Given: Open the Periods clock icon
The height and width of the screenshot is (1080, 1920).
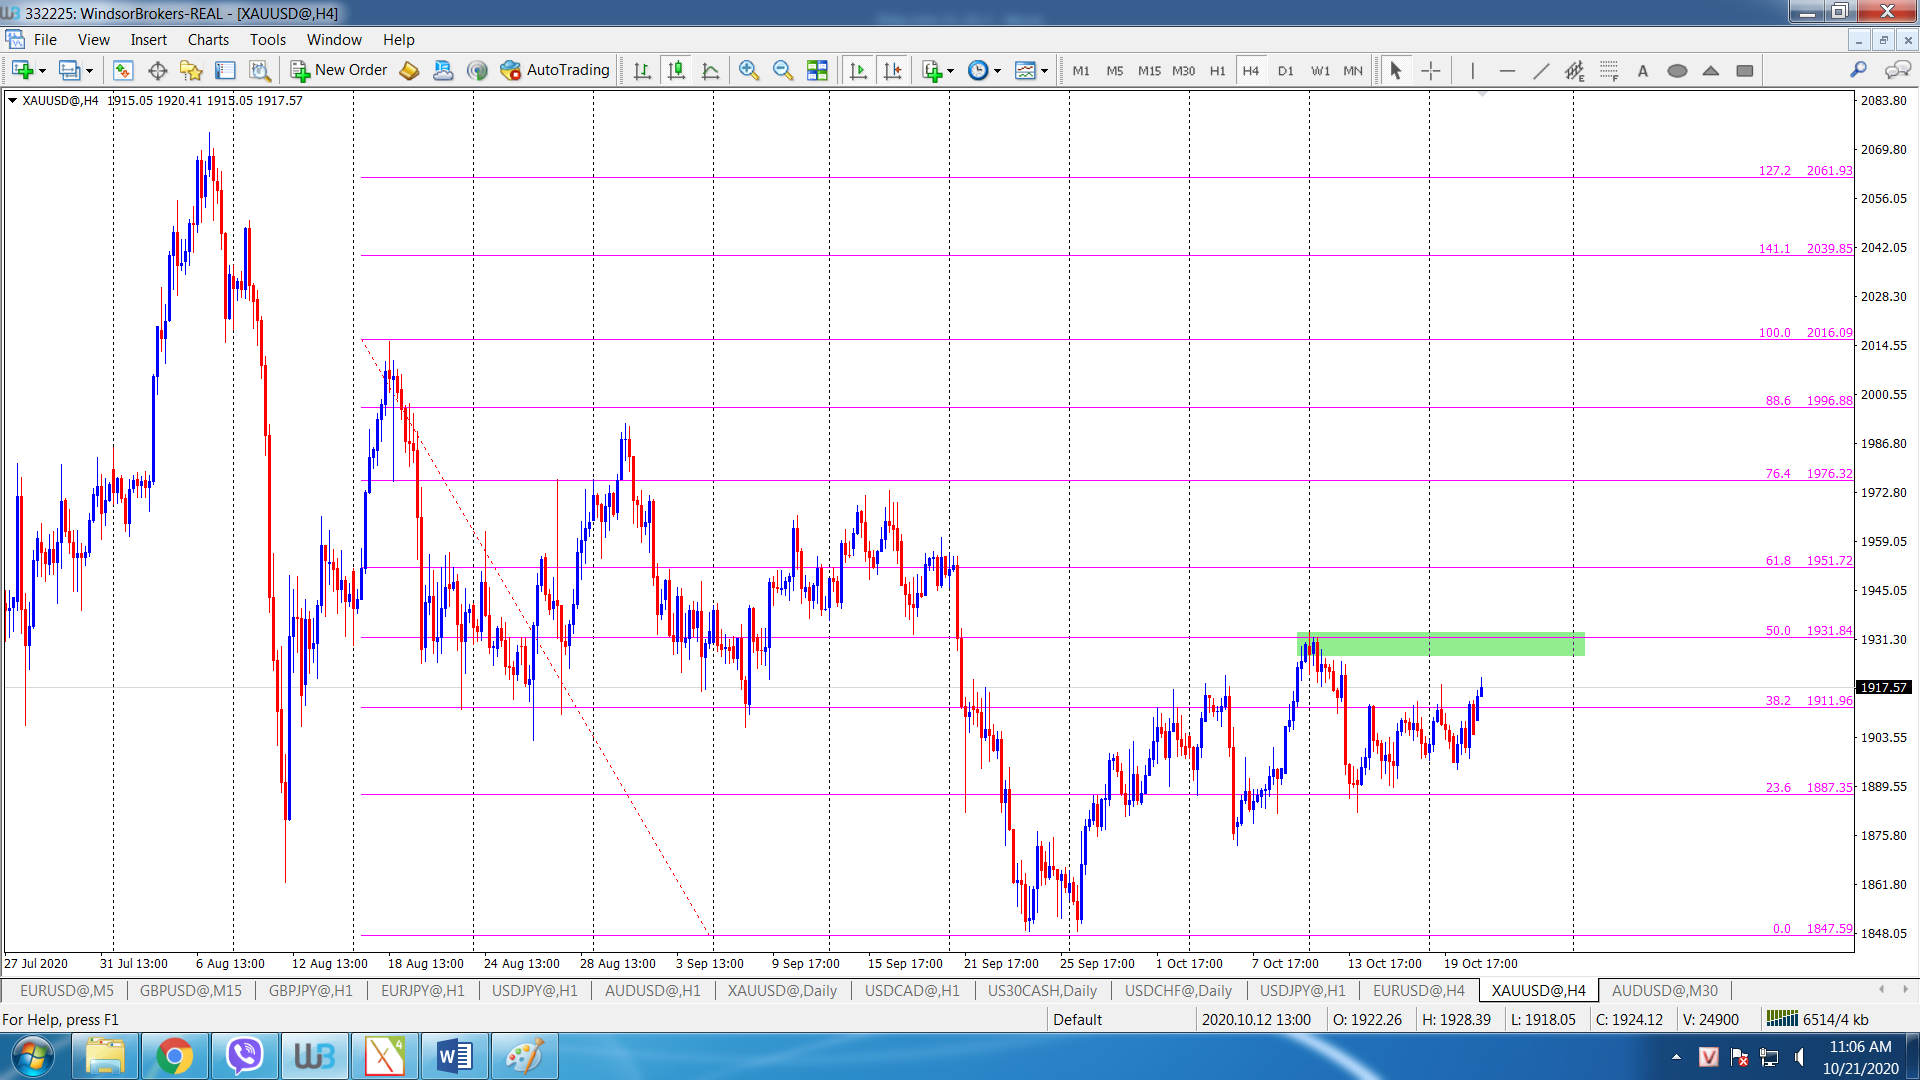Looking at the screenshot, I should pos(978,70).
